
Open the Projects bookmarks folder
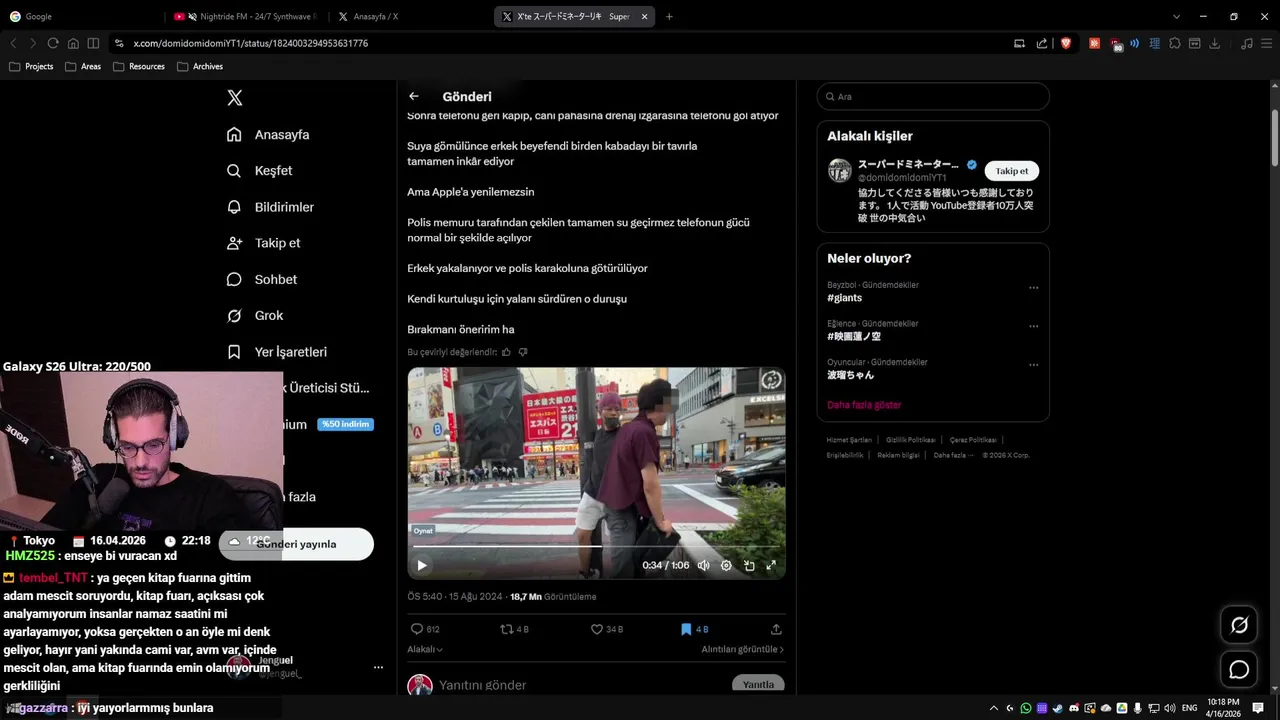[x=31, y=67]
